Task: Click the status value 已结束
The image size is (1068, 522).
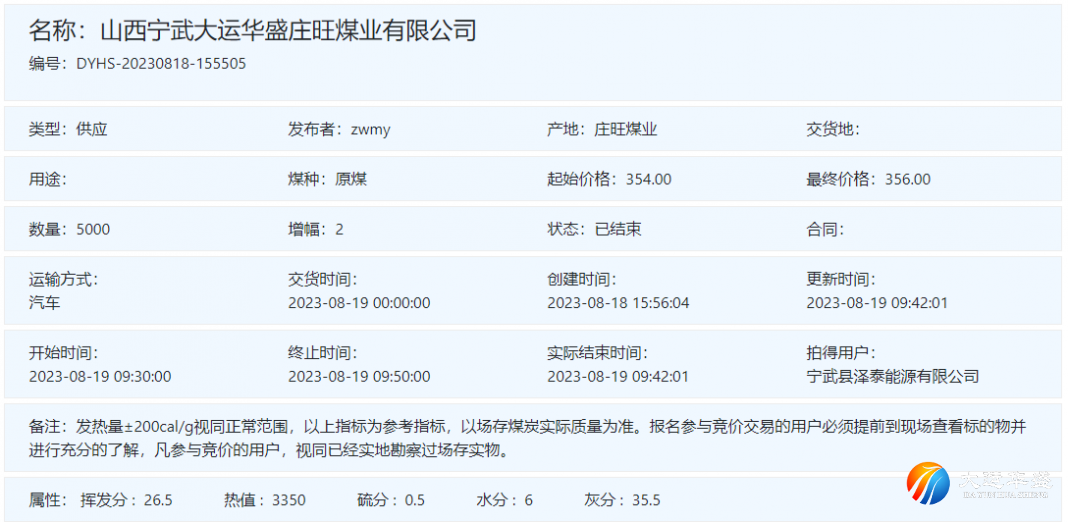Action: (618, 229)
